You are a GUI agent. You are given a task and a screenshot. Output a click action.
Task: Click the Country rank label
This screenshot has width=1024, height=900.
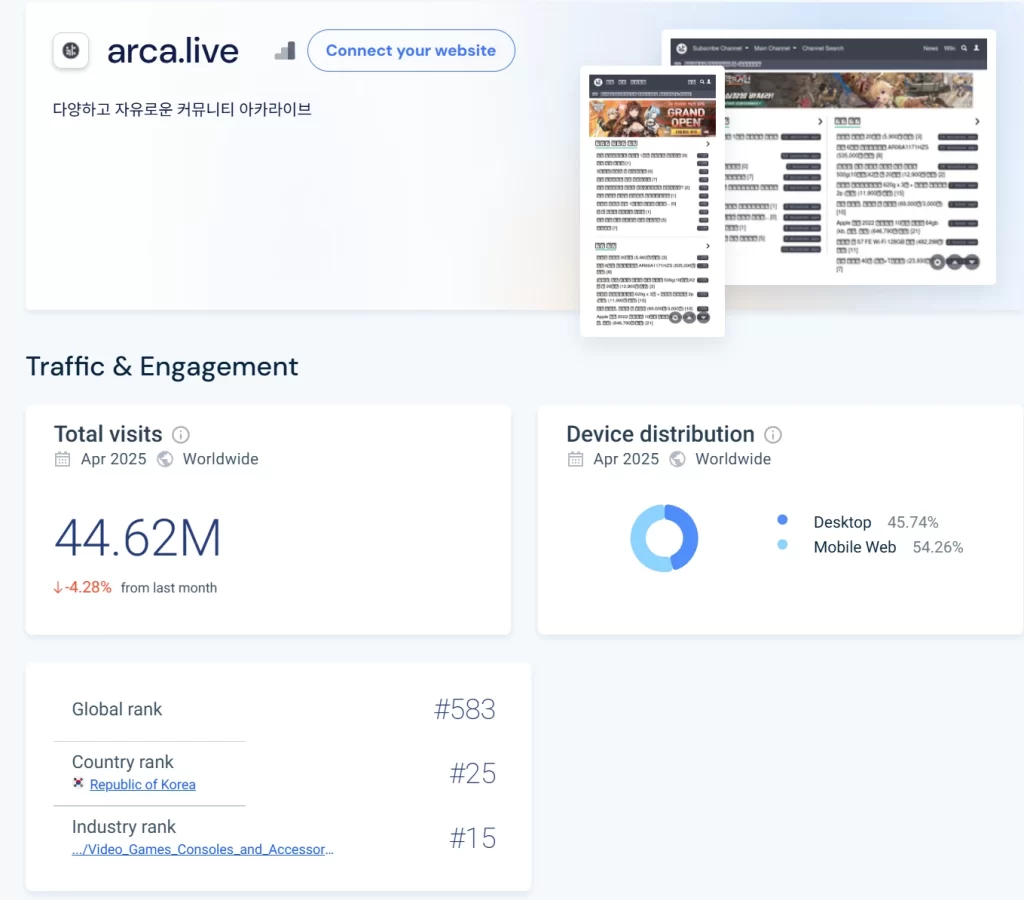click(123, 762)
